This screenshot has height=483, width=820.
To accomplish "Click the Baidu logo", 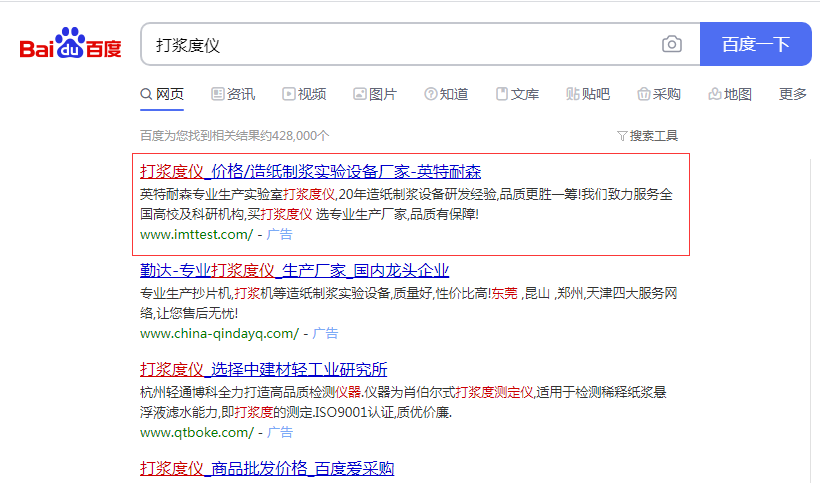I will tap(70, 45).
